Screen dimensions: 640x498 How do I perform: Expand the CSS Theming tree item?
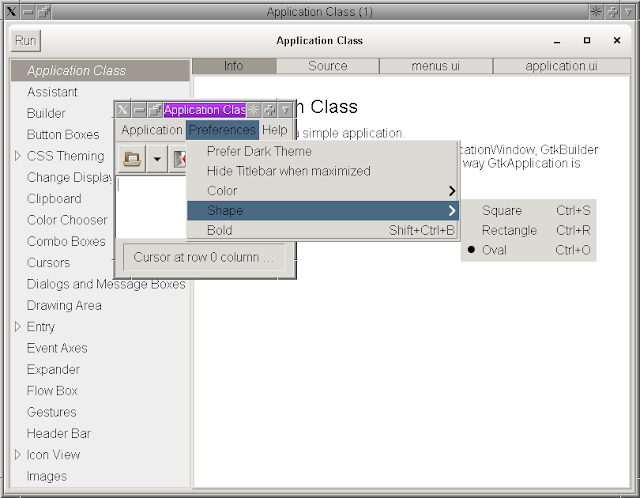click(18, 156)
